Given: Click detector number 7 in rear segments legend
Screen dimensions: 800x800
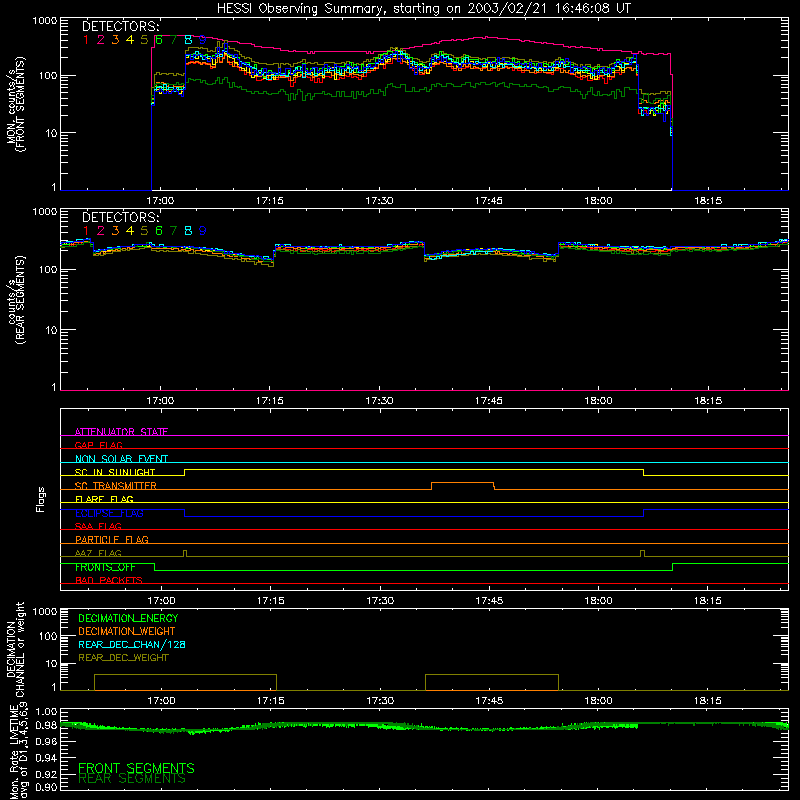Looking at the screenshot, I should (173, 231).
